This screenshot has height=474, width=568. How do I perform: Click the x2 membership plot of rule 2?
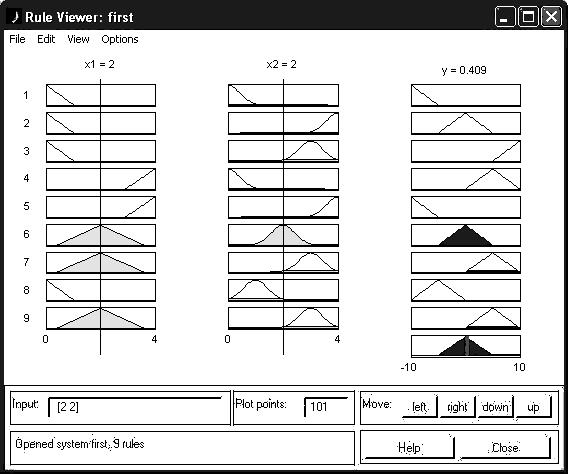283,123
